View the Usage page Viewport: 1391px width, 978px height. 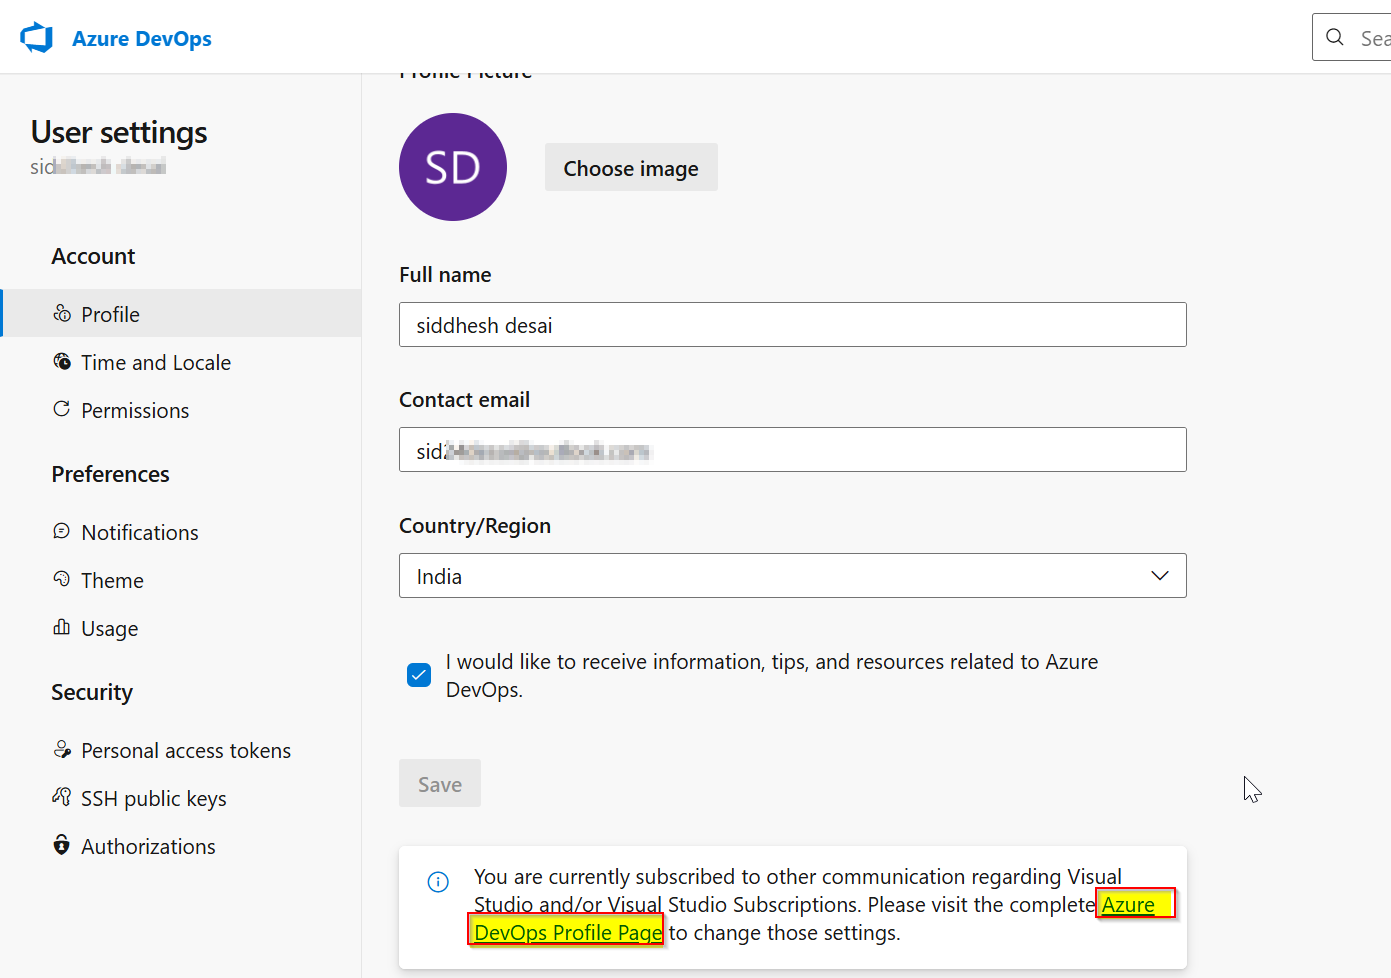pyautogui.click(x=181, y=628)
